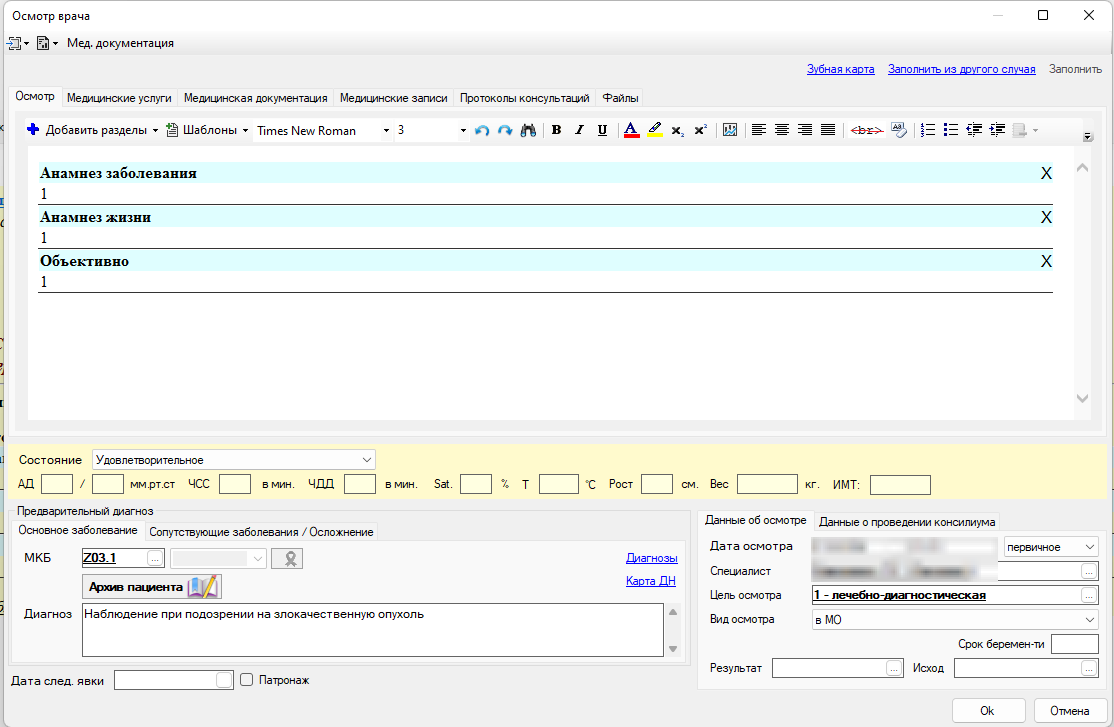Click the Italic formatting icon
Viewport: 1114px width, 727px height.
[x=580, y=130]
